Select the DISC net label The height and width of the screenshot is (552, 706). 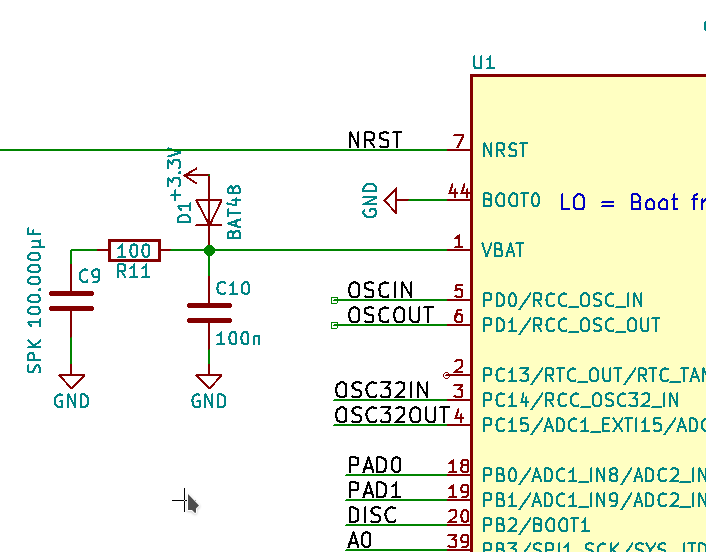pyautogui.click(x=372, y=515)
